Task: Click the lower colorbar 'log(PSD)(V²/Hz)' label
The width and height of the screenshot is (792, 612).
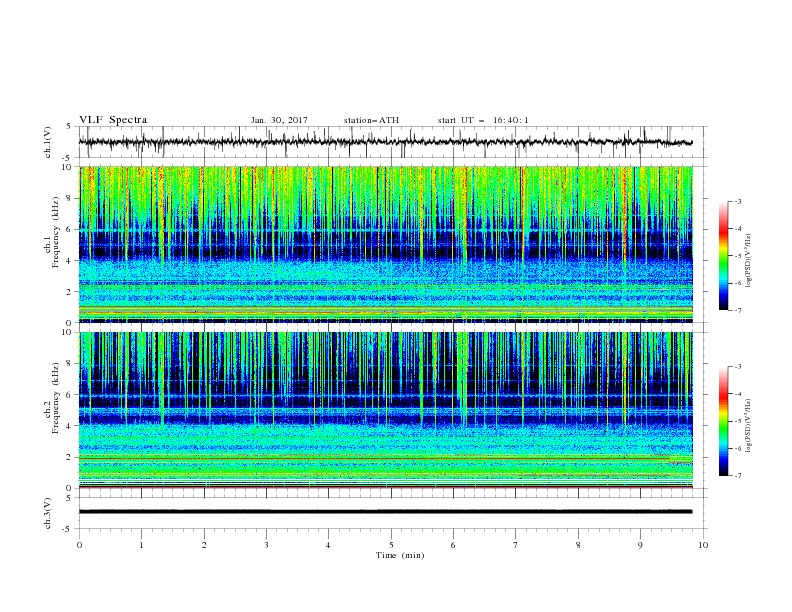Action: point(749,425)
